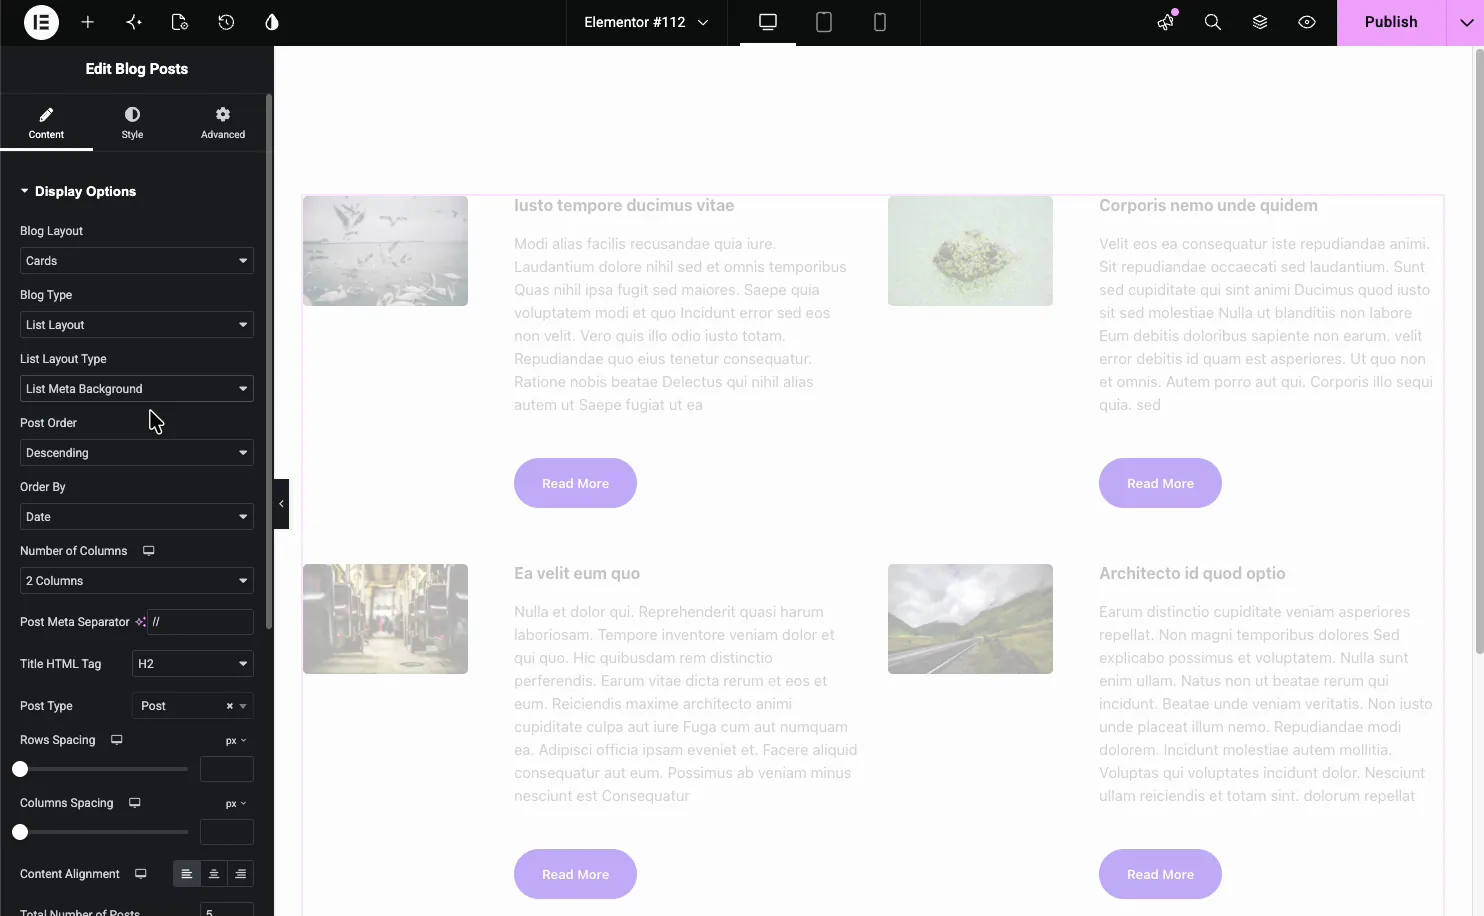Open the Columns Spacing px unit selector
Image resolution: width=1484 pixels, height=916 pixels.
[x=236, y=804]
